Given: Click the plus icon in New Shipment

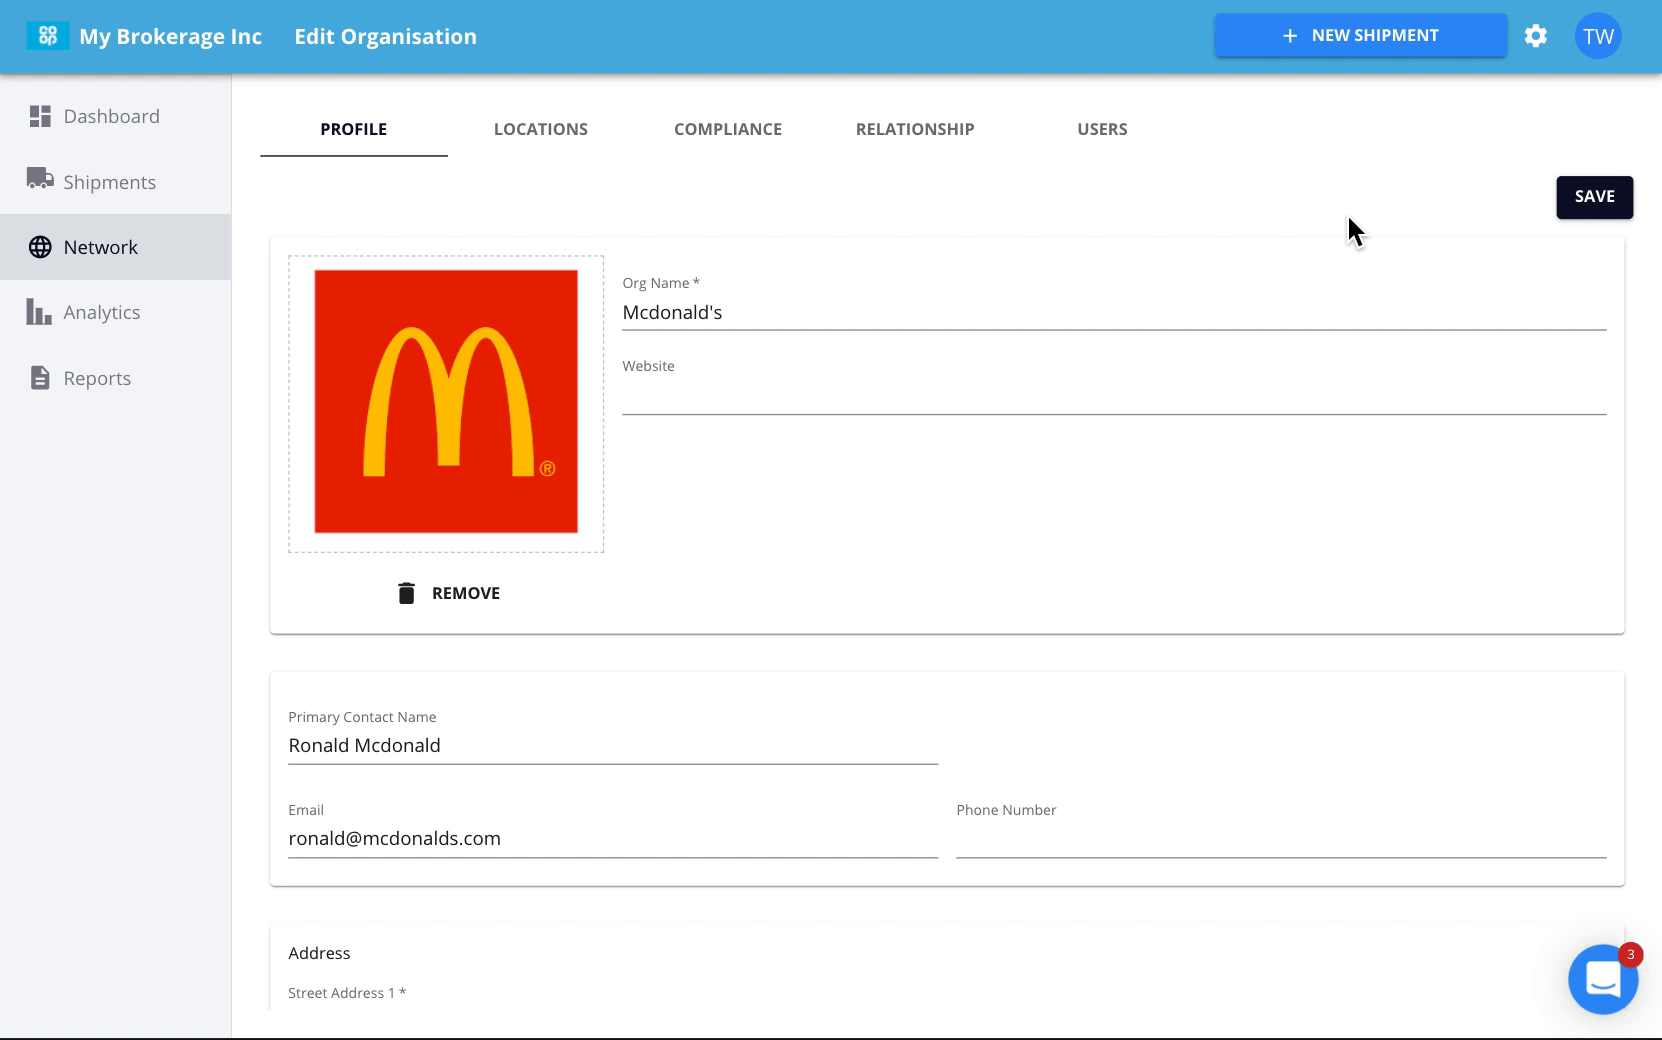Looking at the screenshot, I should click(1290, 36).
